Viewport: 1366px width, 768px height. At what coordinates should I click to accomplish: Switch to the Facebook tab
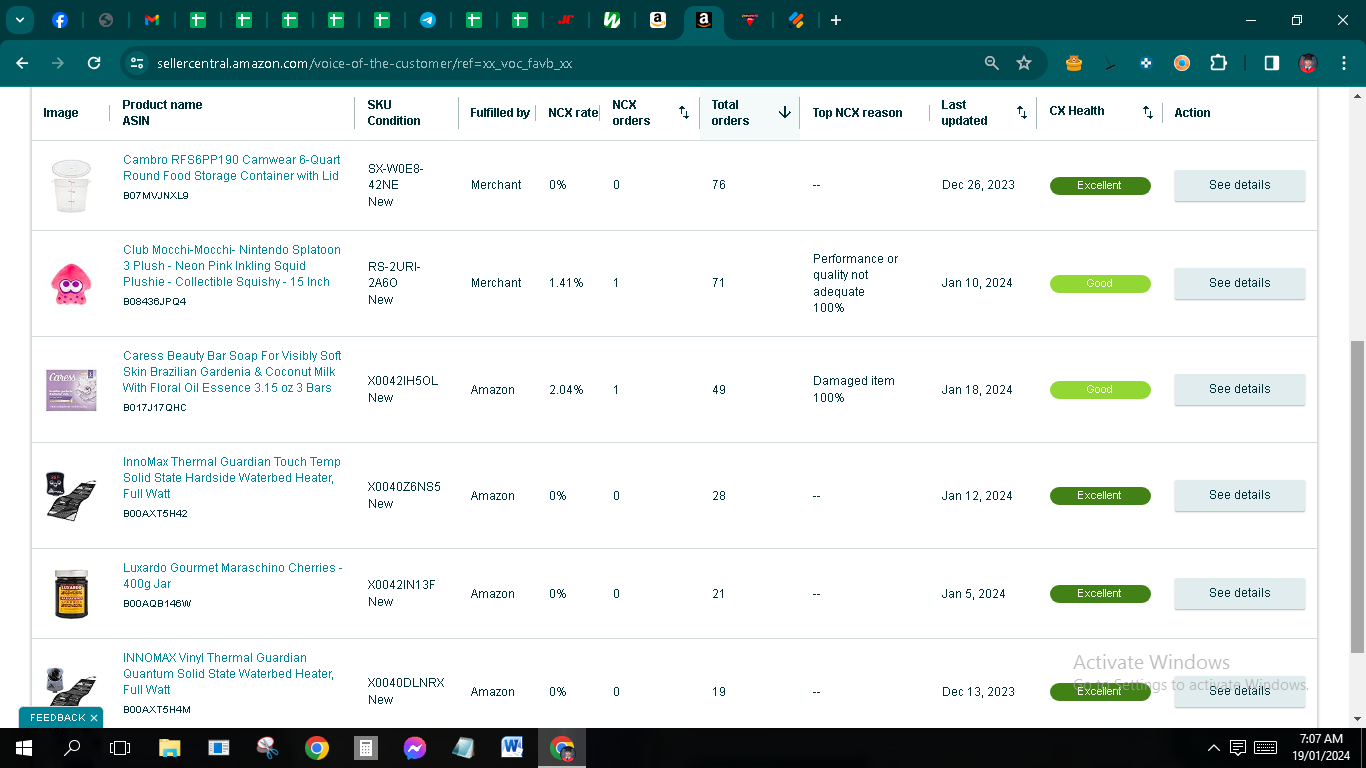coord(60,20)
